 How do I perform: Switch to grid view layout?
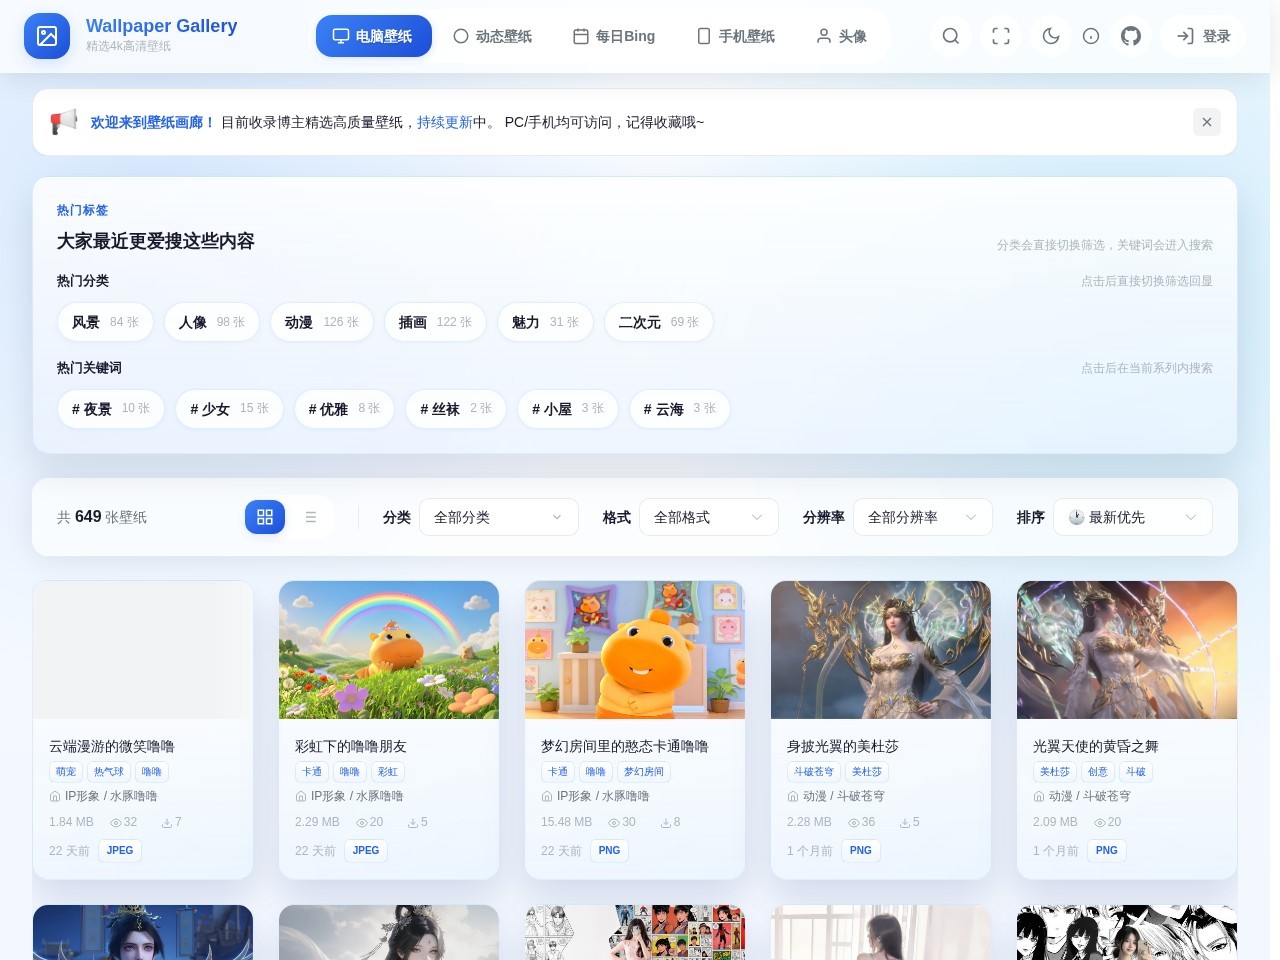click(265, 517)
